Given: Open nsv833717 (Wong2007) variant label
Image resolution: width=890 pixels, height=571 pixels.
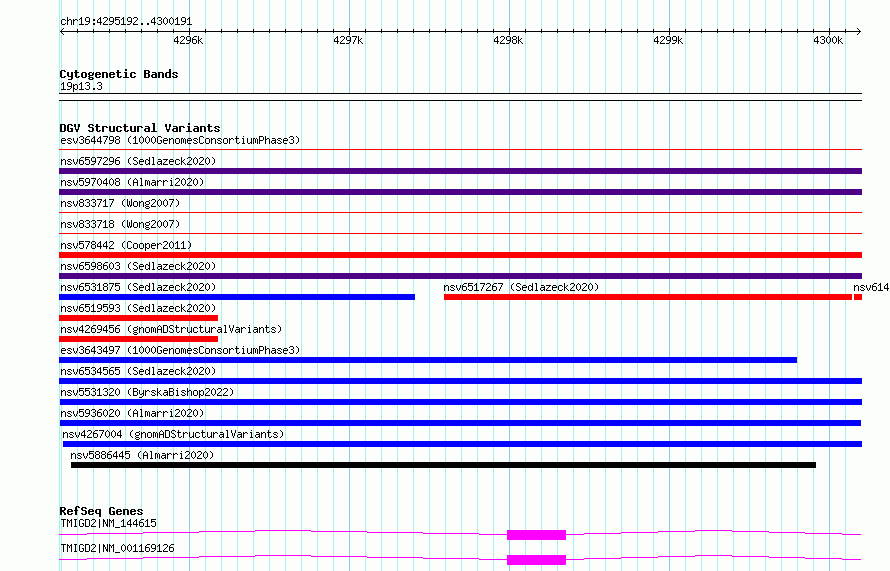Looking at the screenshot, I should (120, 203).
